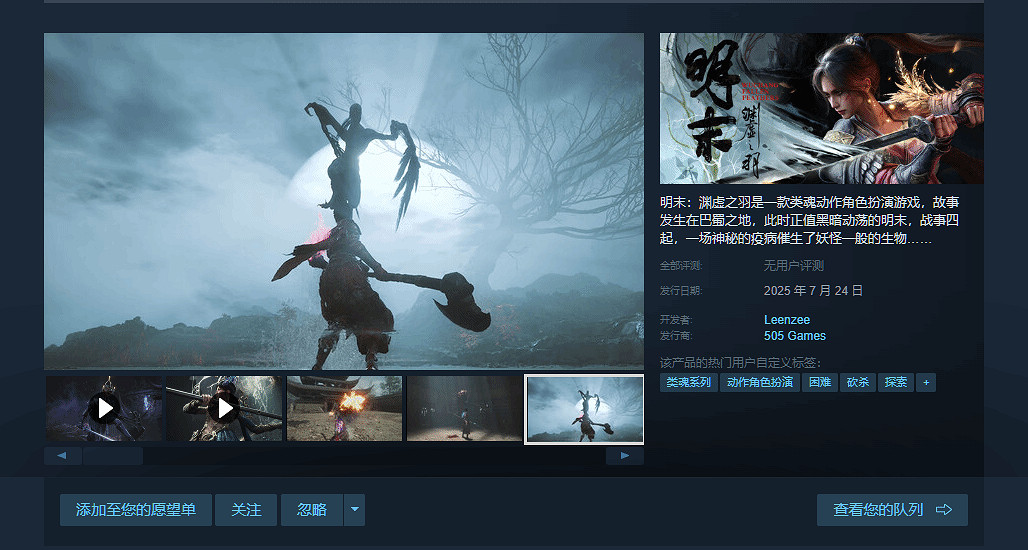
Task: Click the 困难 tag
Action: (820, 383)
